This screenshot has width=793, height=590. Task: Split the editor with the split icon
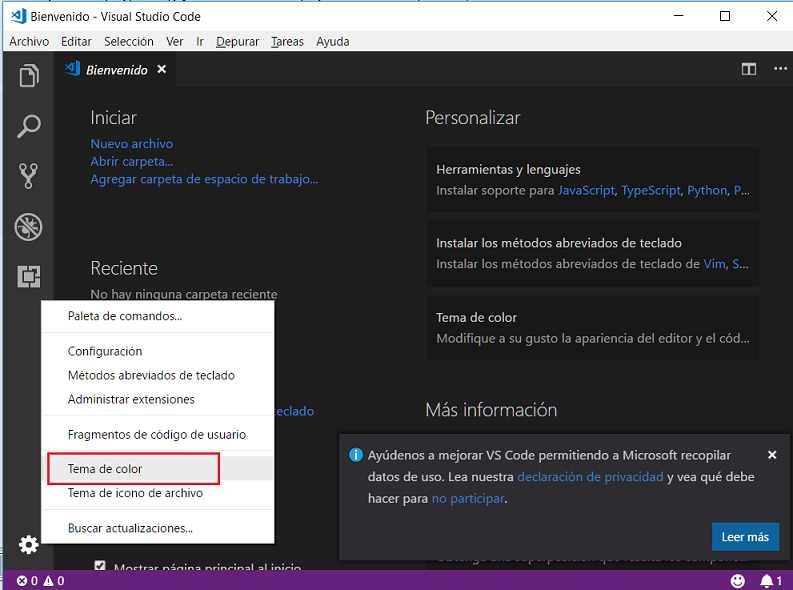(x=748, y=69)
